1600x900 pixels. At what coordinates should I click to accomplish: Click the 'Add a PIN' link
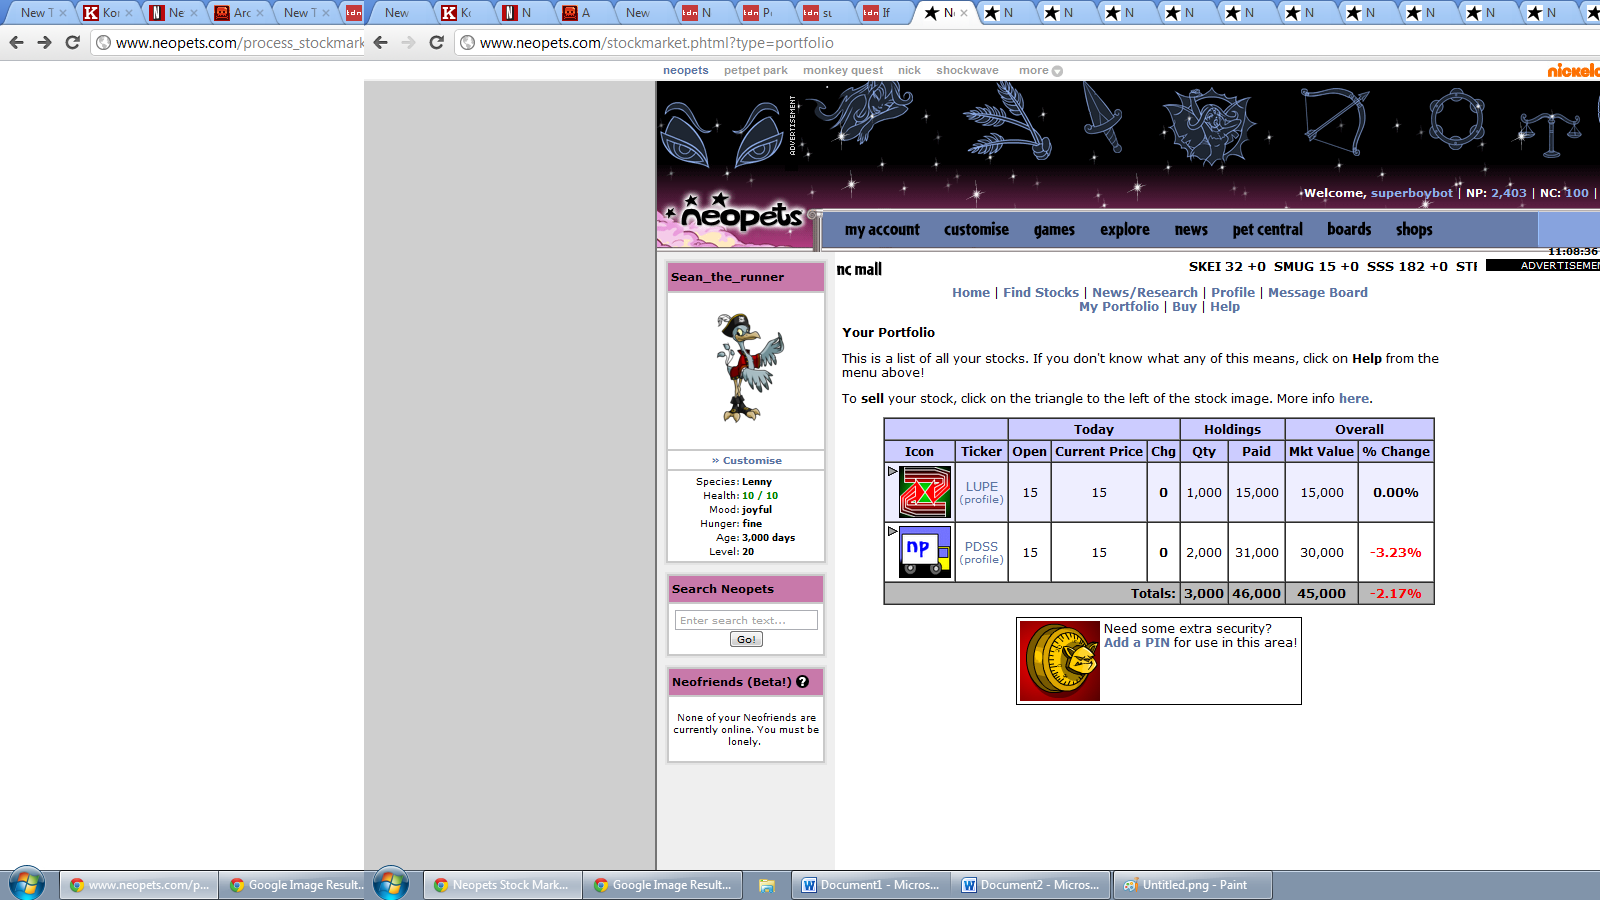click(x=1137, y=643)
